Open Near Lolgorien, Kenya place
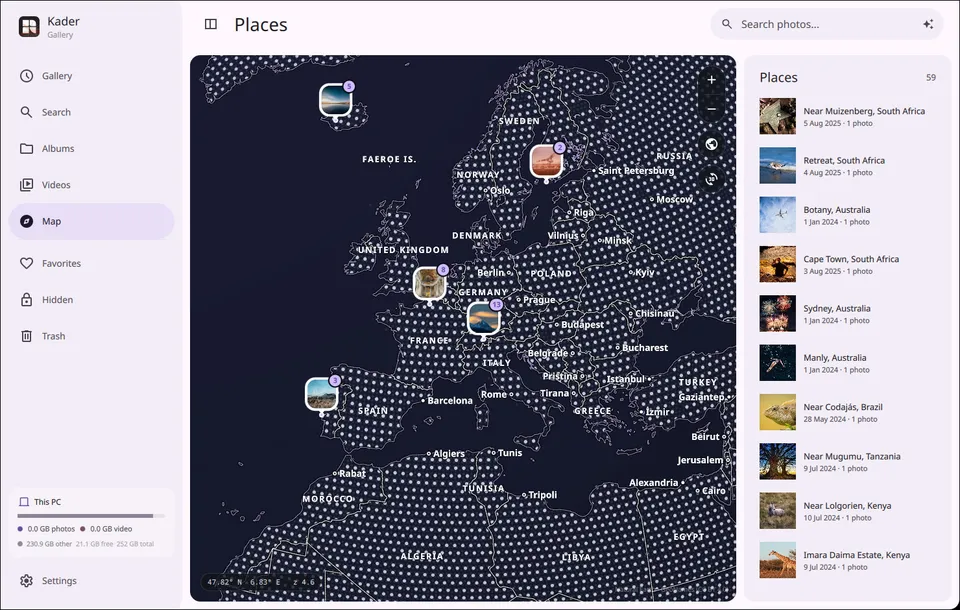Viewport: 960px width, 610px height. pyautogui.click(x=848, y=511)
